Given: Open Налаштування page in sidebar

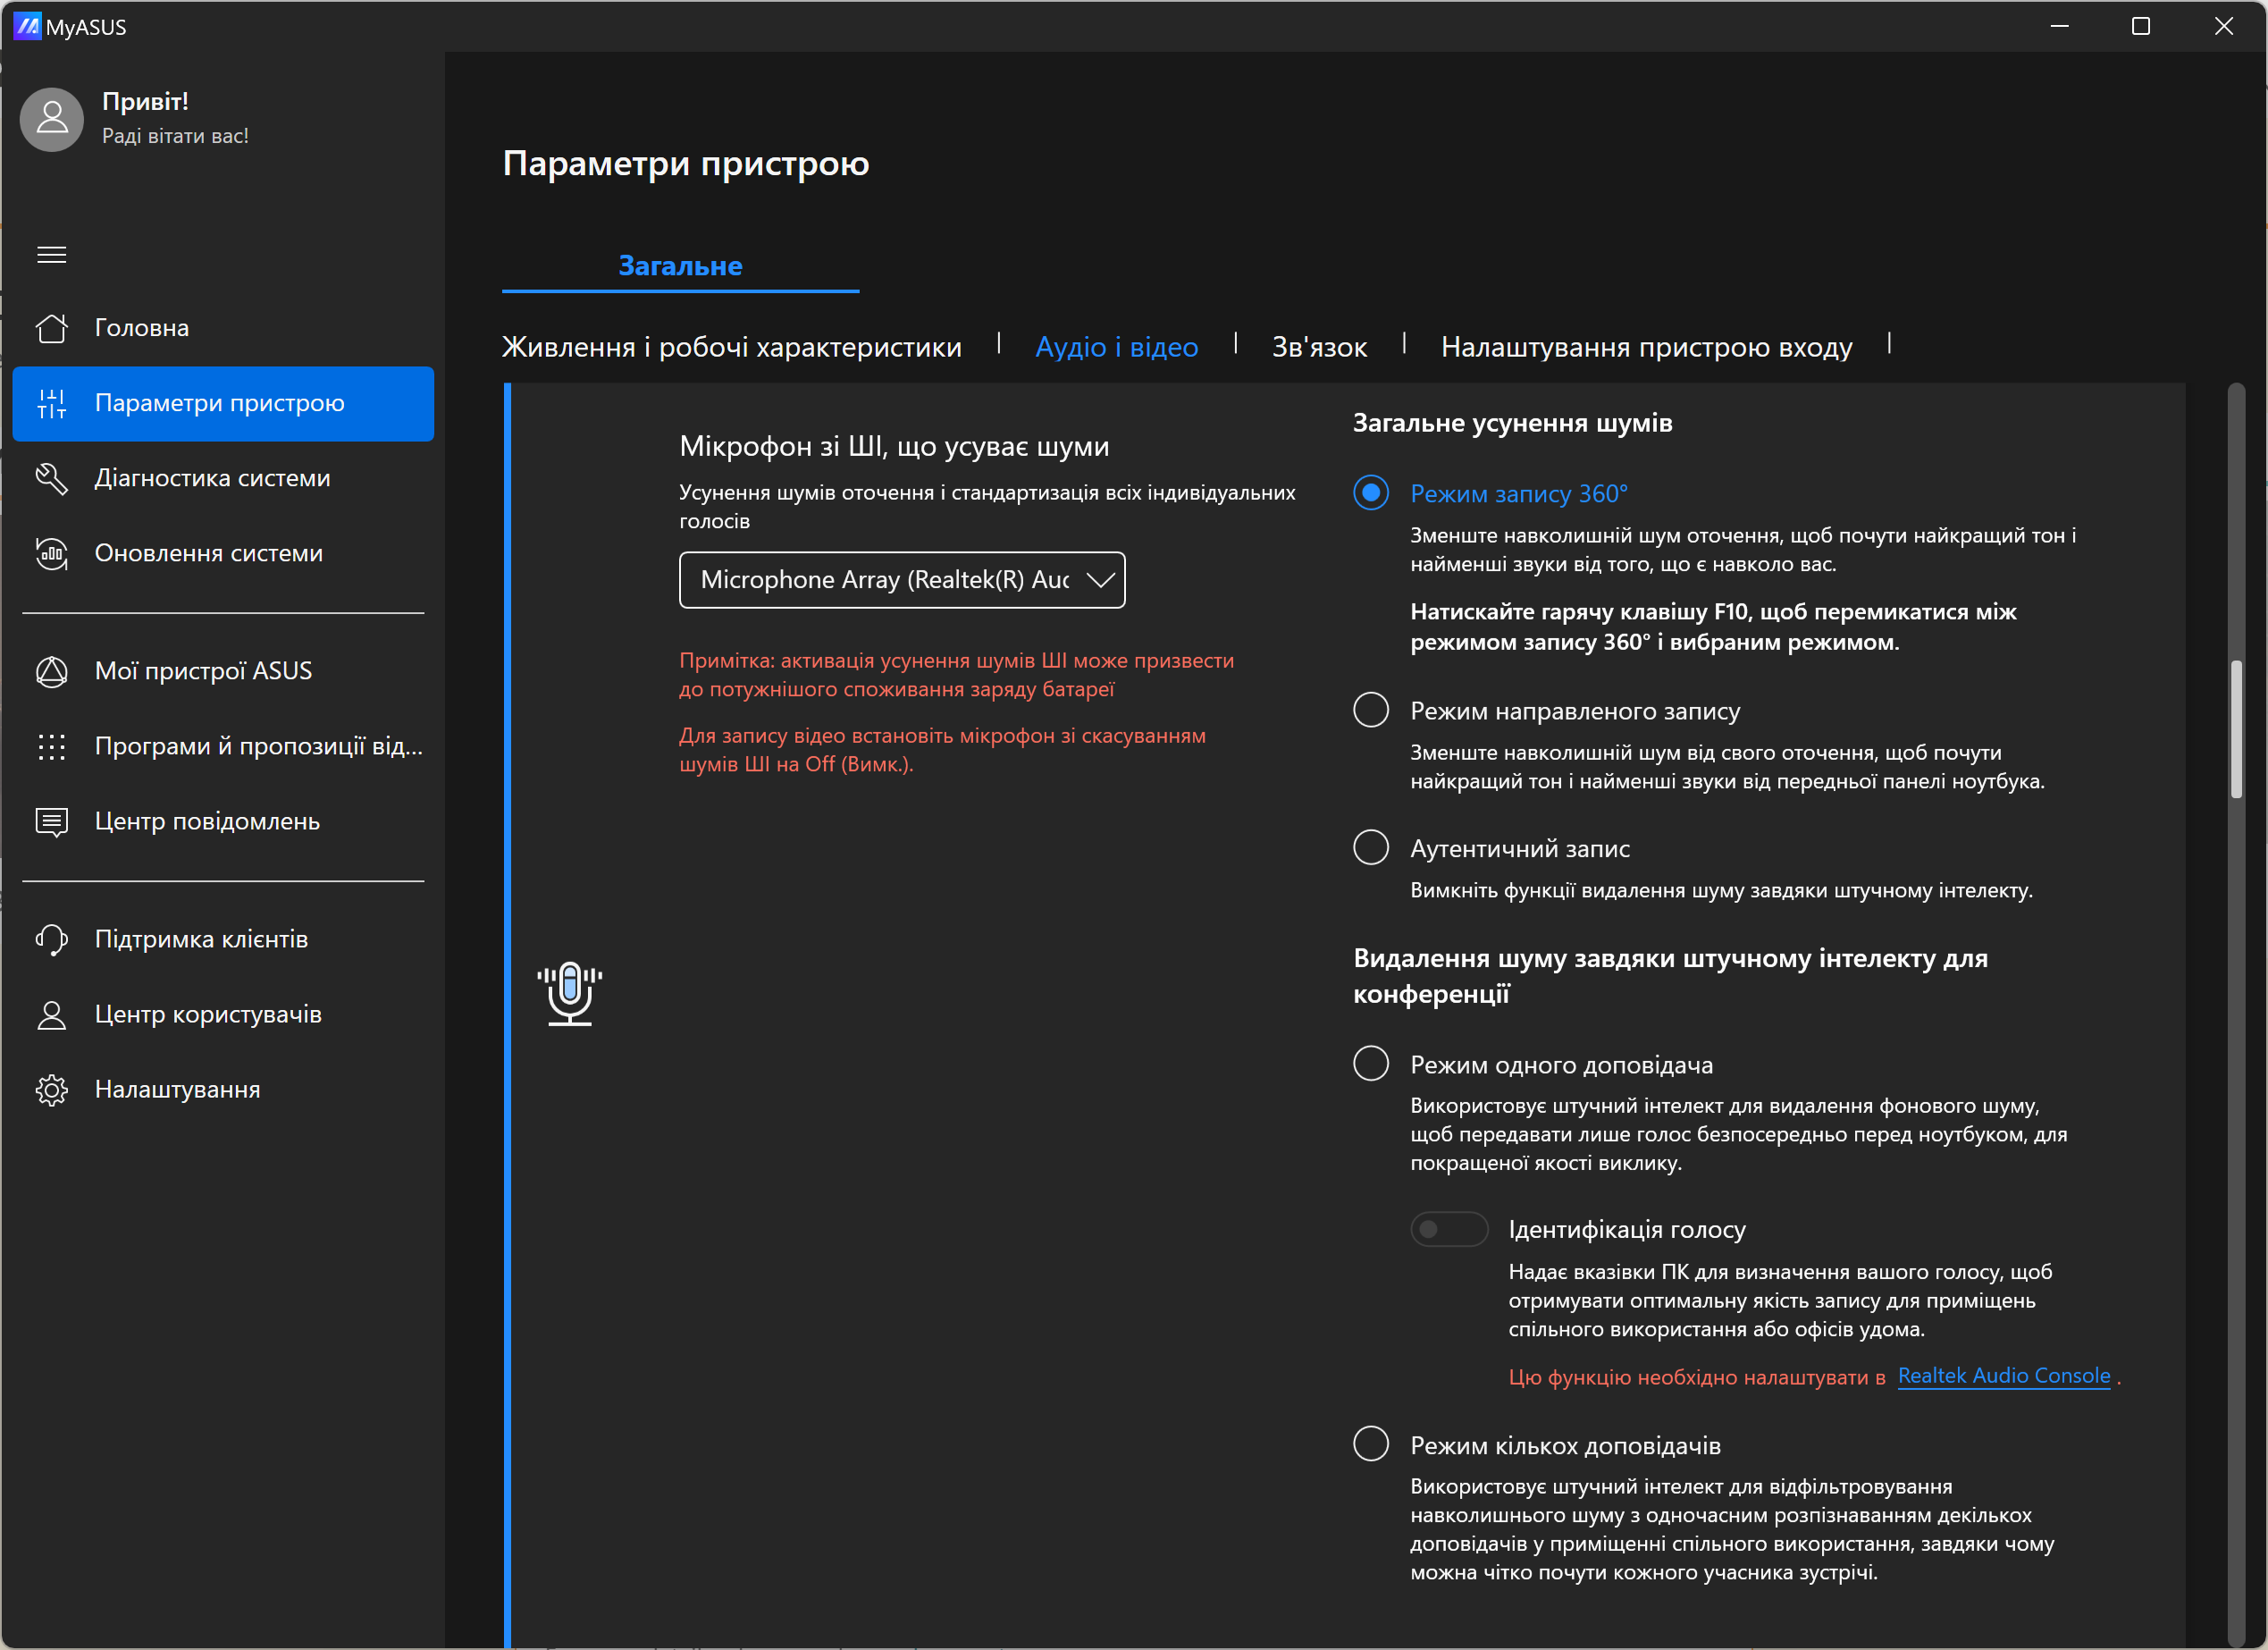Looking at the screenshot, I should click(223, 1090).
